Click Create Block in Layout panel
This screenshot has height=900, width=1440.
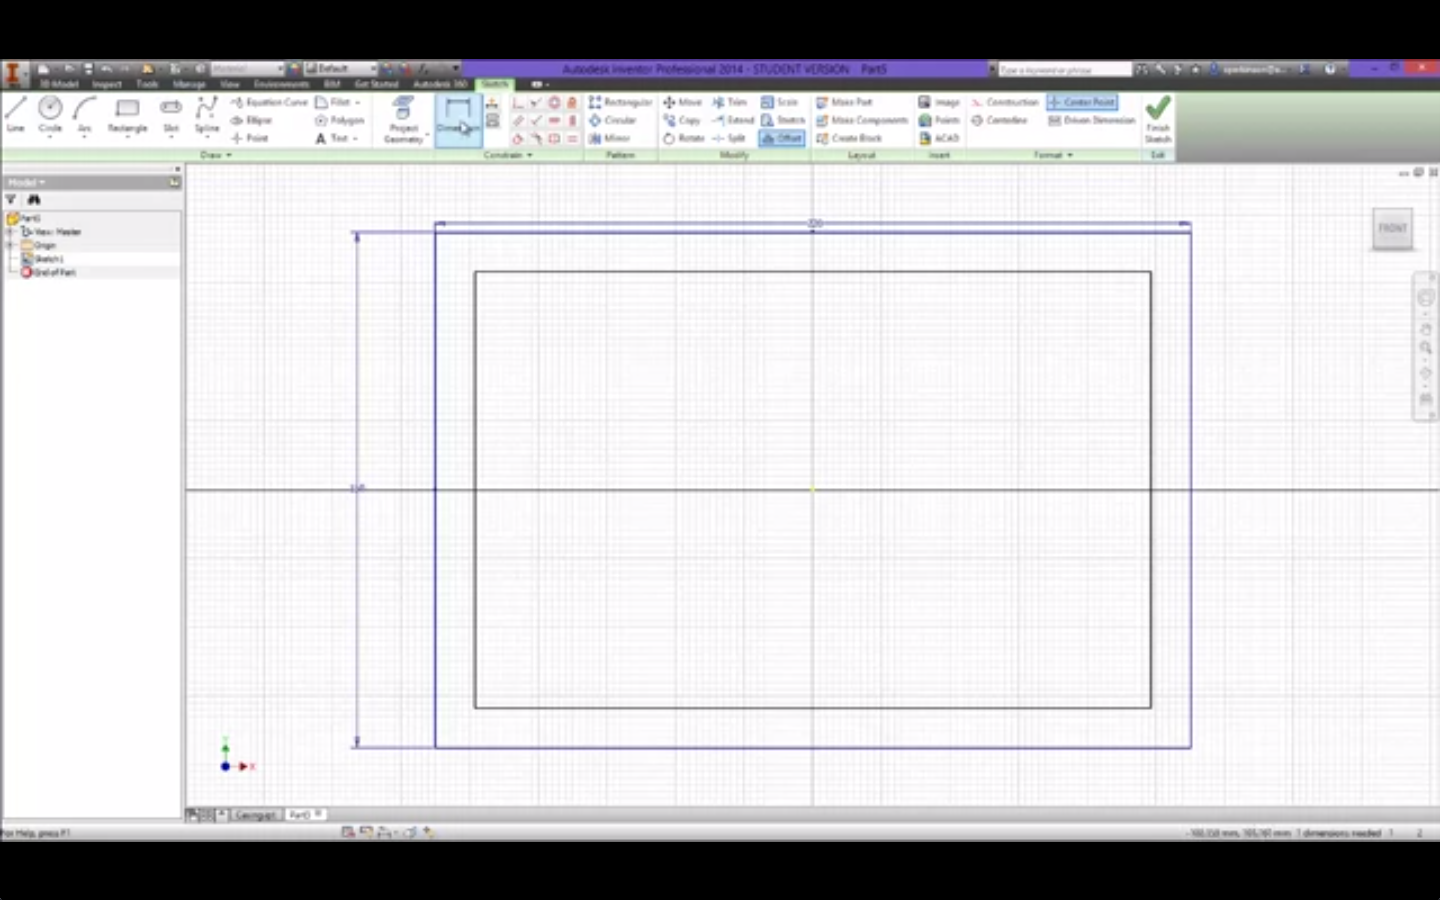pyautogui.click(x=849, y=138)
